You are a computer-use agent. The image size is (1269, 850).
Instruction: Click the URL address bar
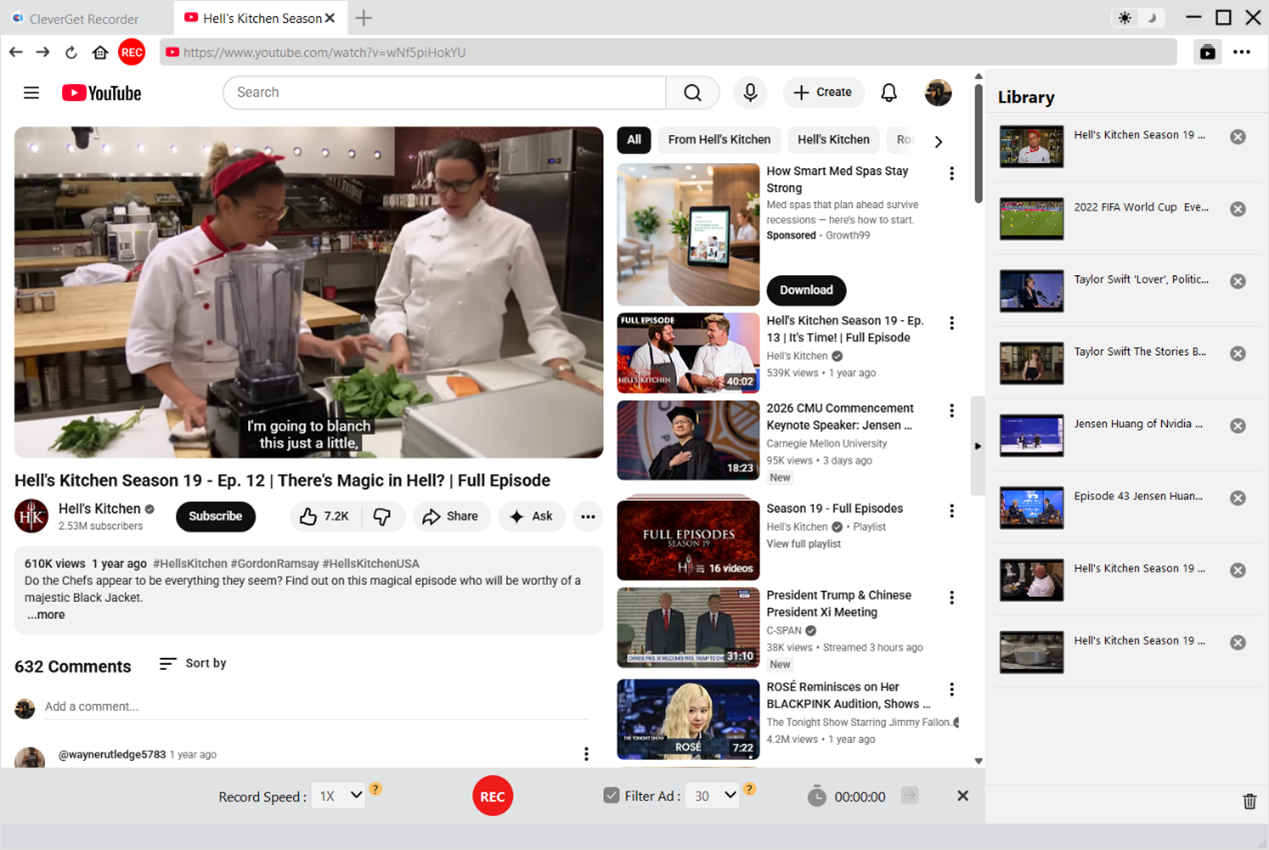[x=668, y=52]
